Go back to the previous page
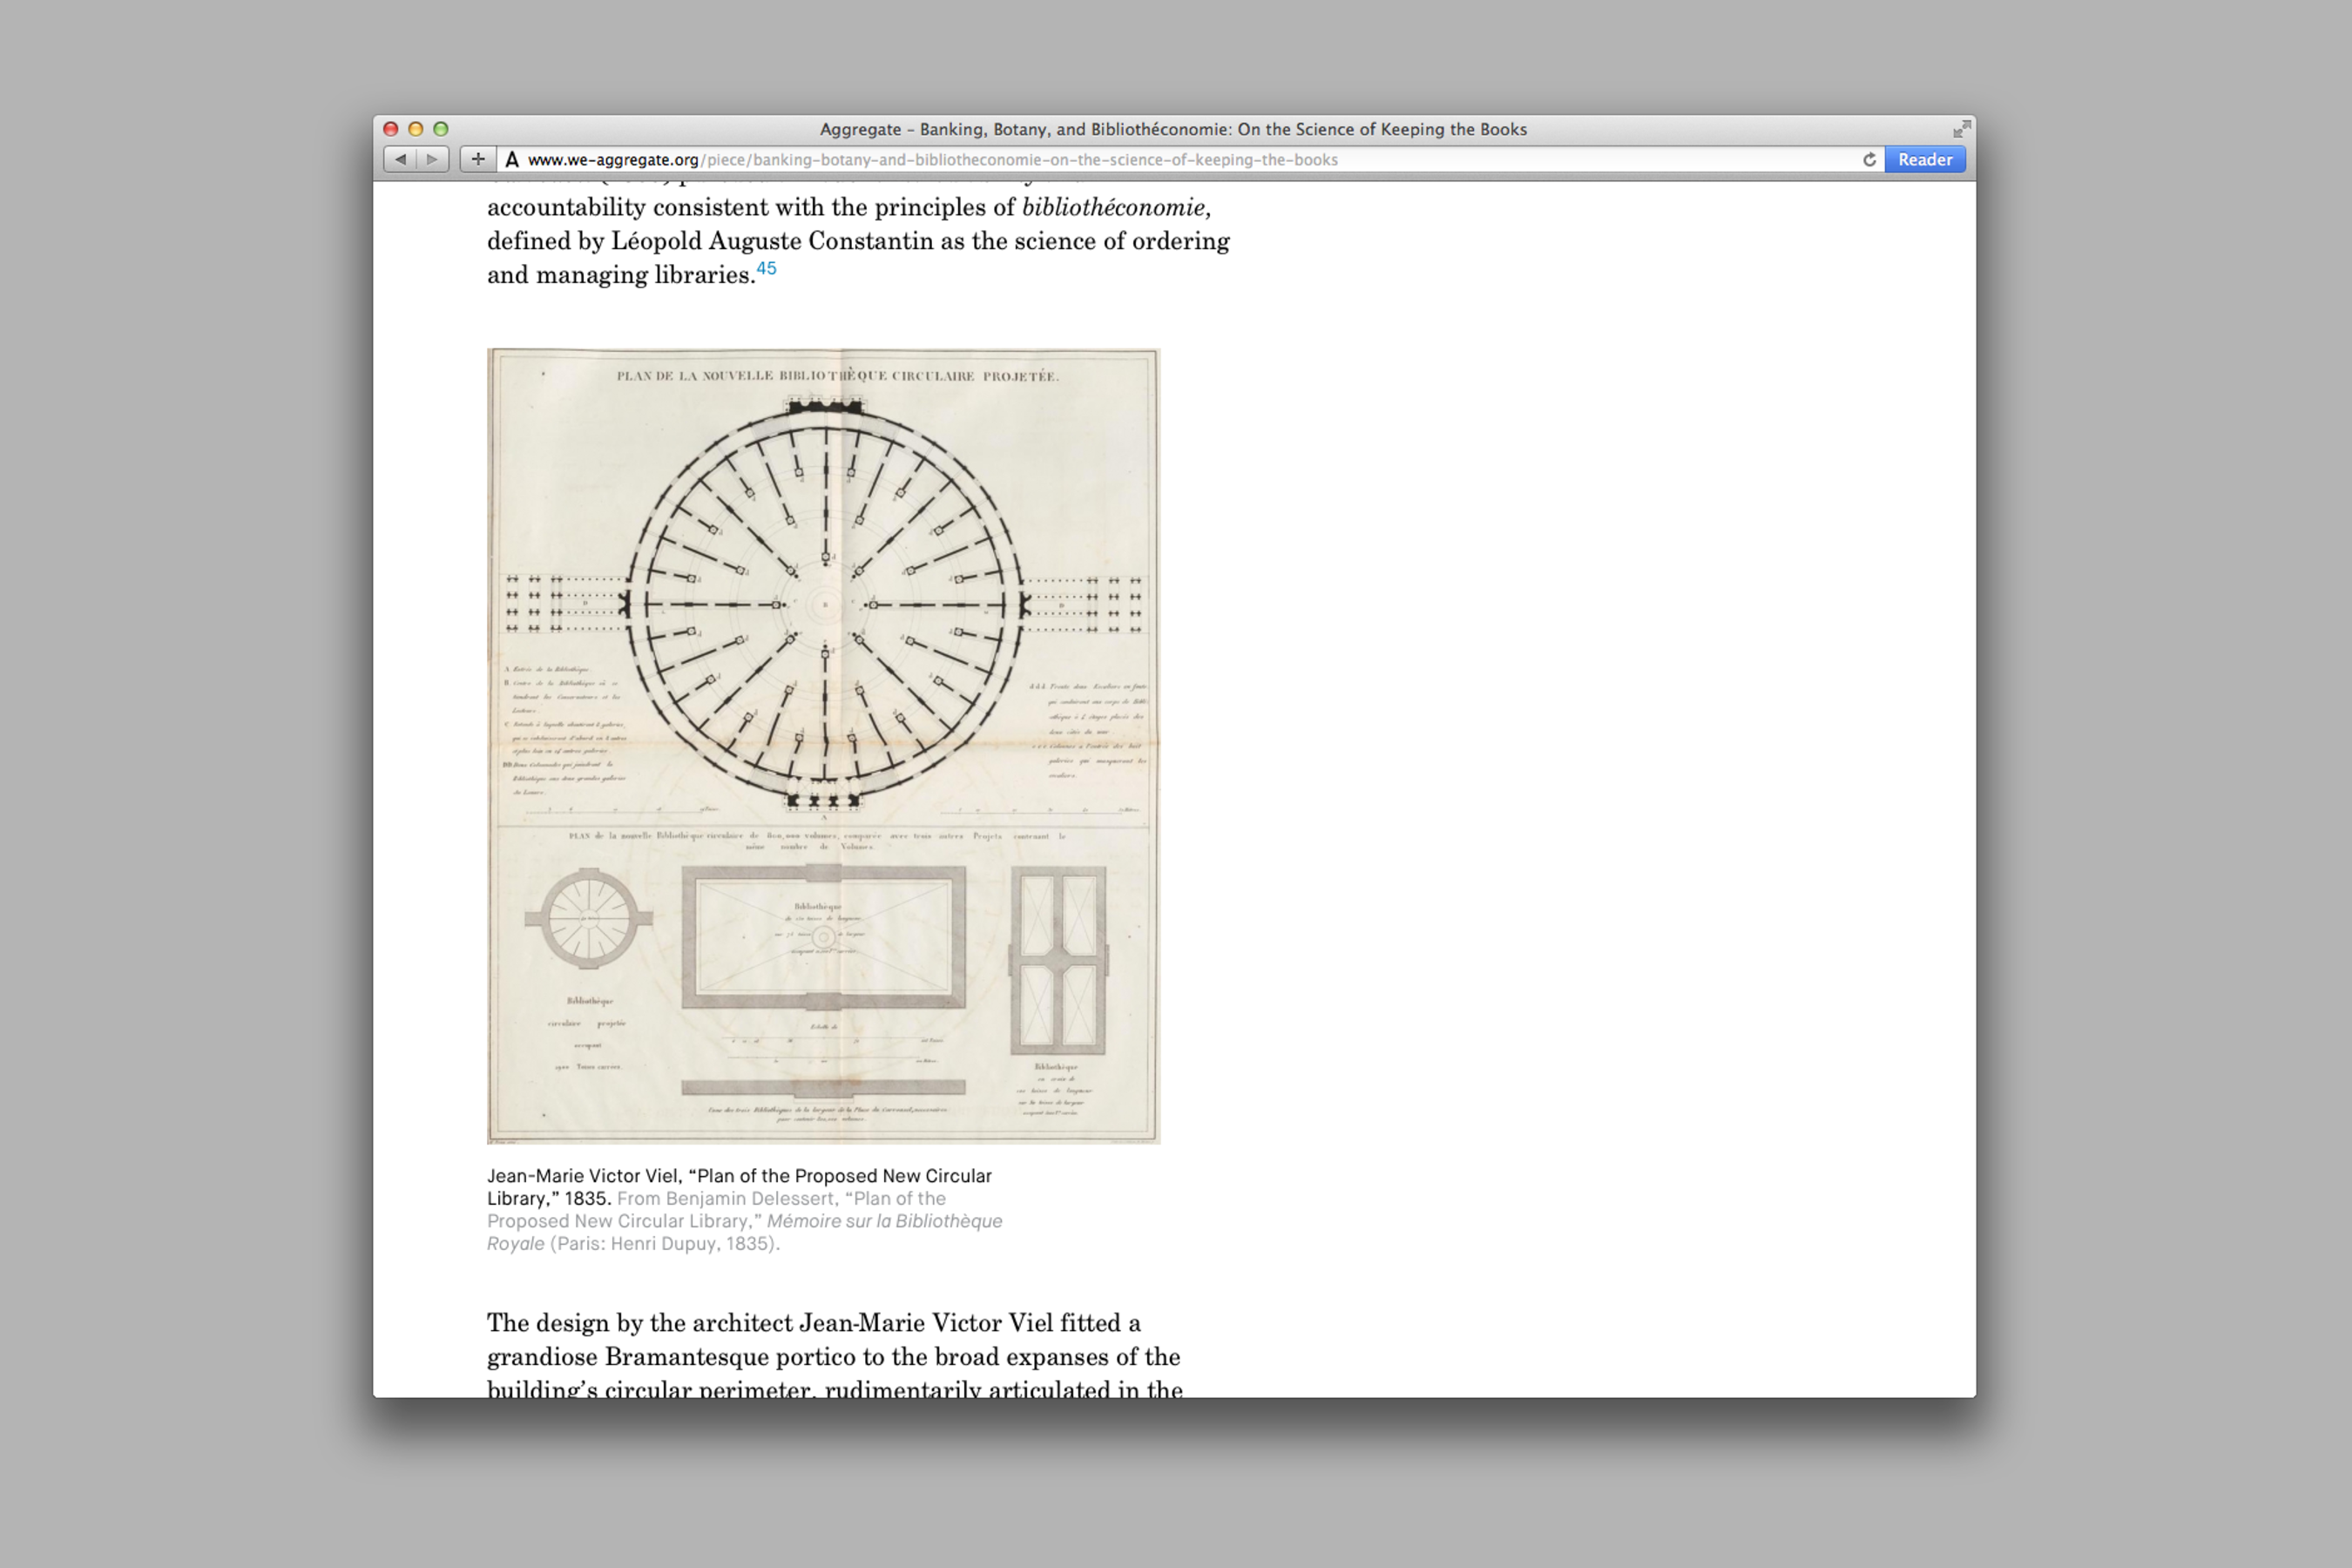 [x=400, y=159]
